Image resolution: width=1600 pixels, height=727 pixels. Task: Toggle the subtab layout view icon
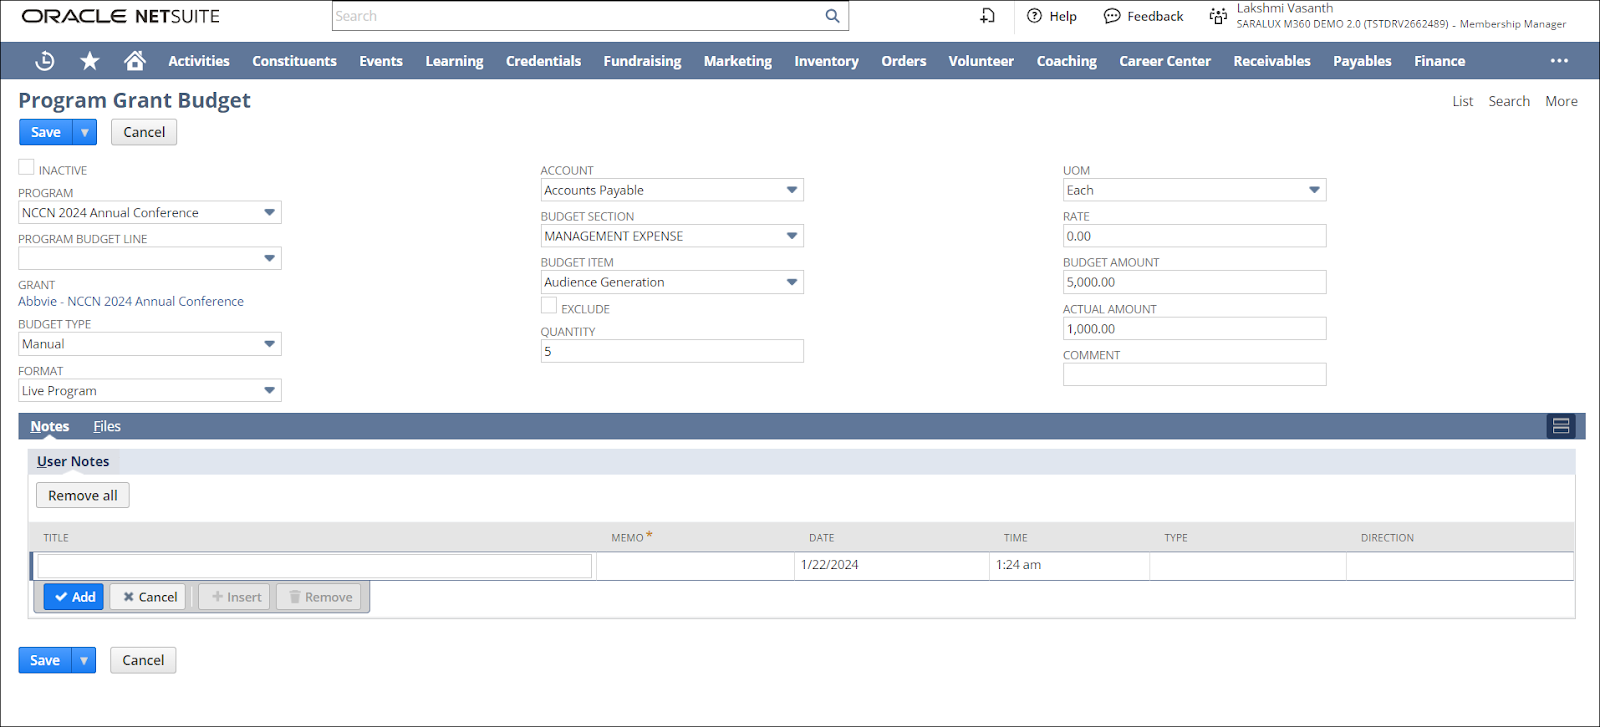[x=1560, y=426]
